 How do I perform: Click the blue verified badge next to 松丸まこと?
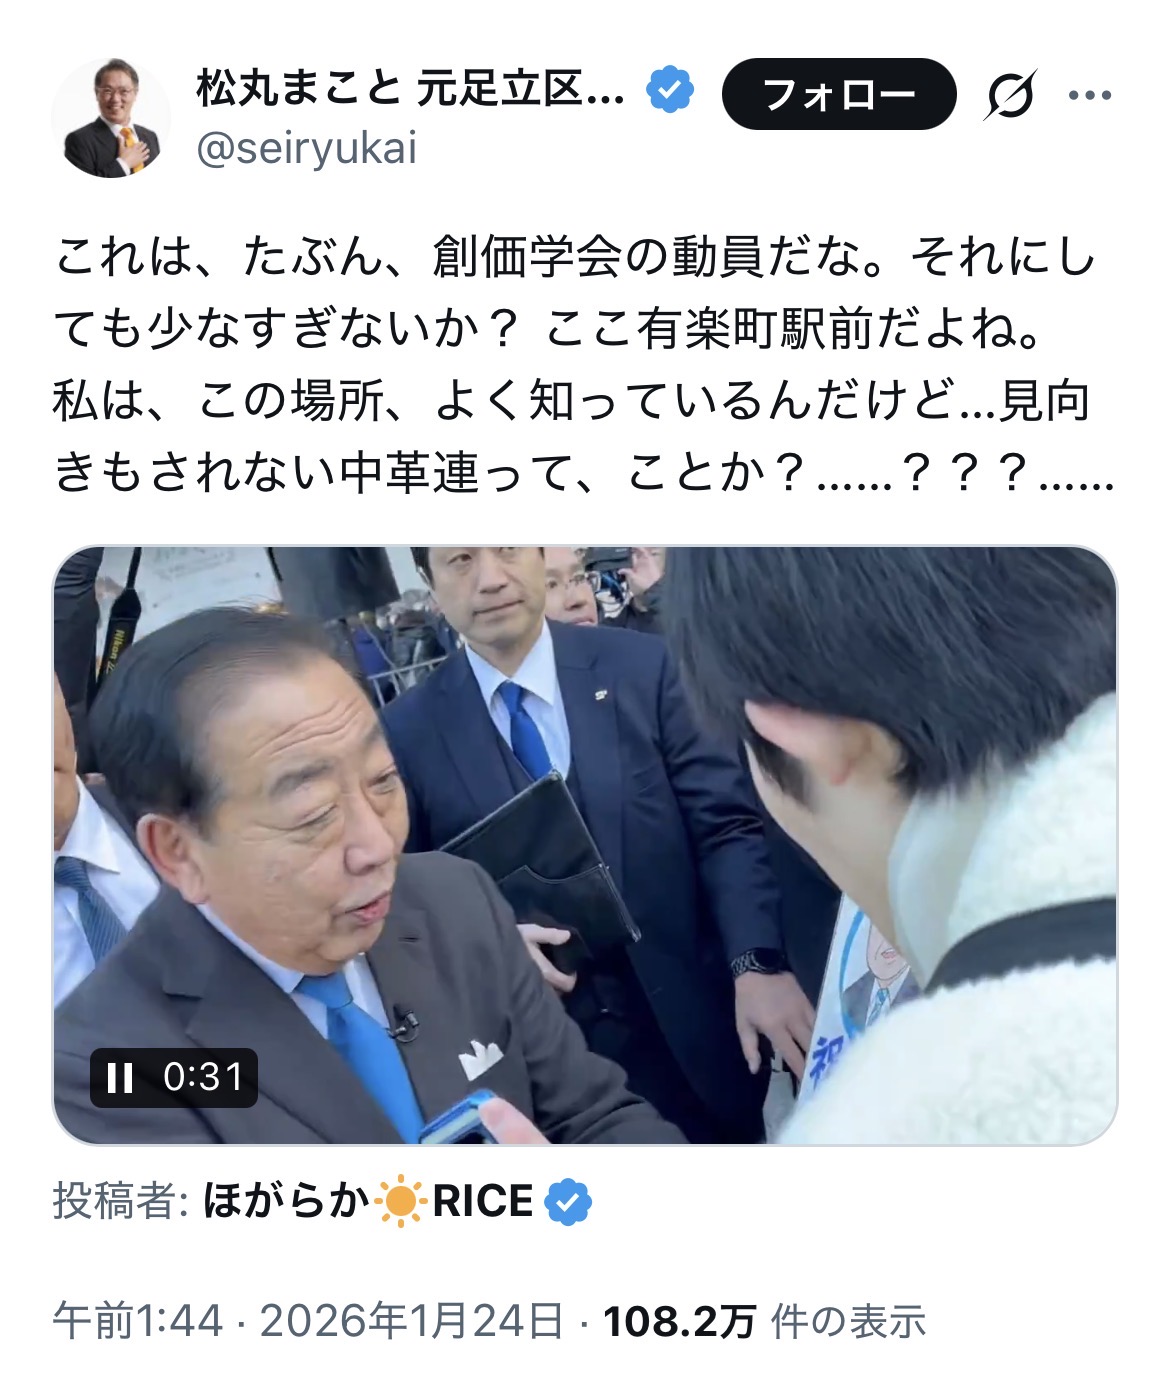pos(670,89)
